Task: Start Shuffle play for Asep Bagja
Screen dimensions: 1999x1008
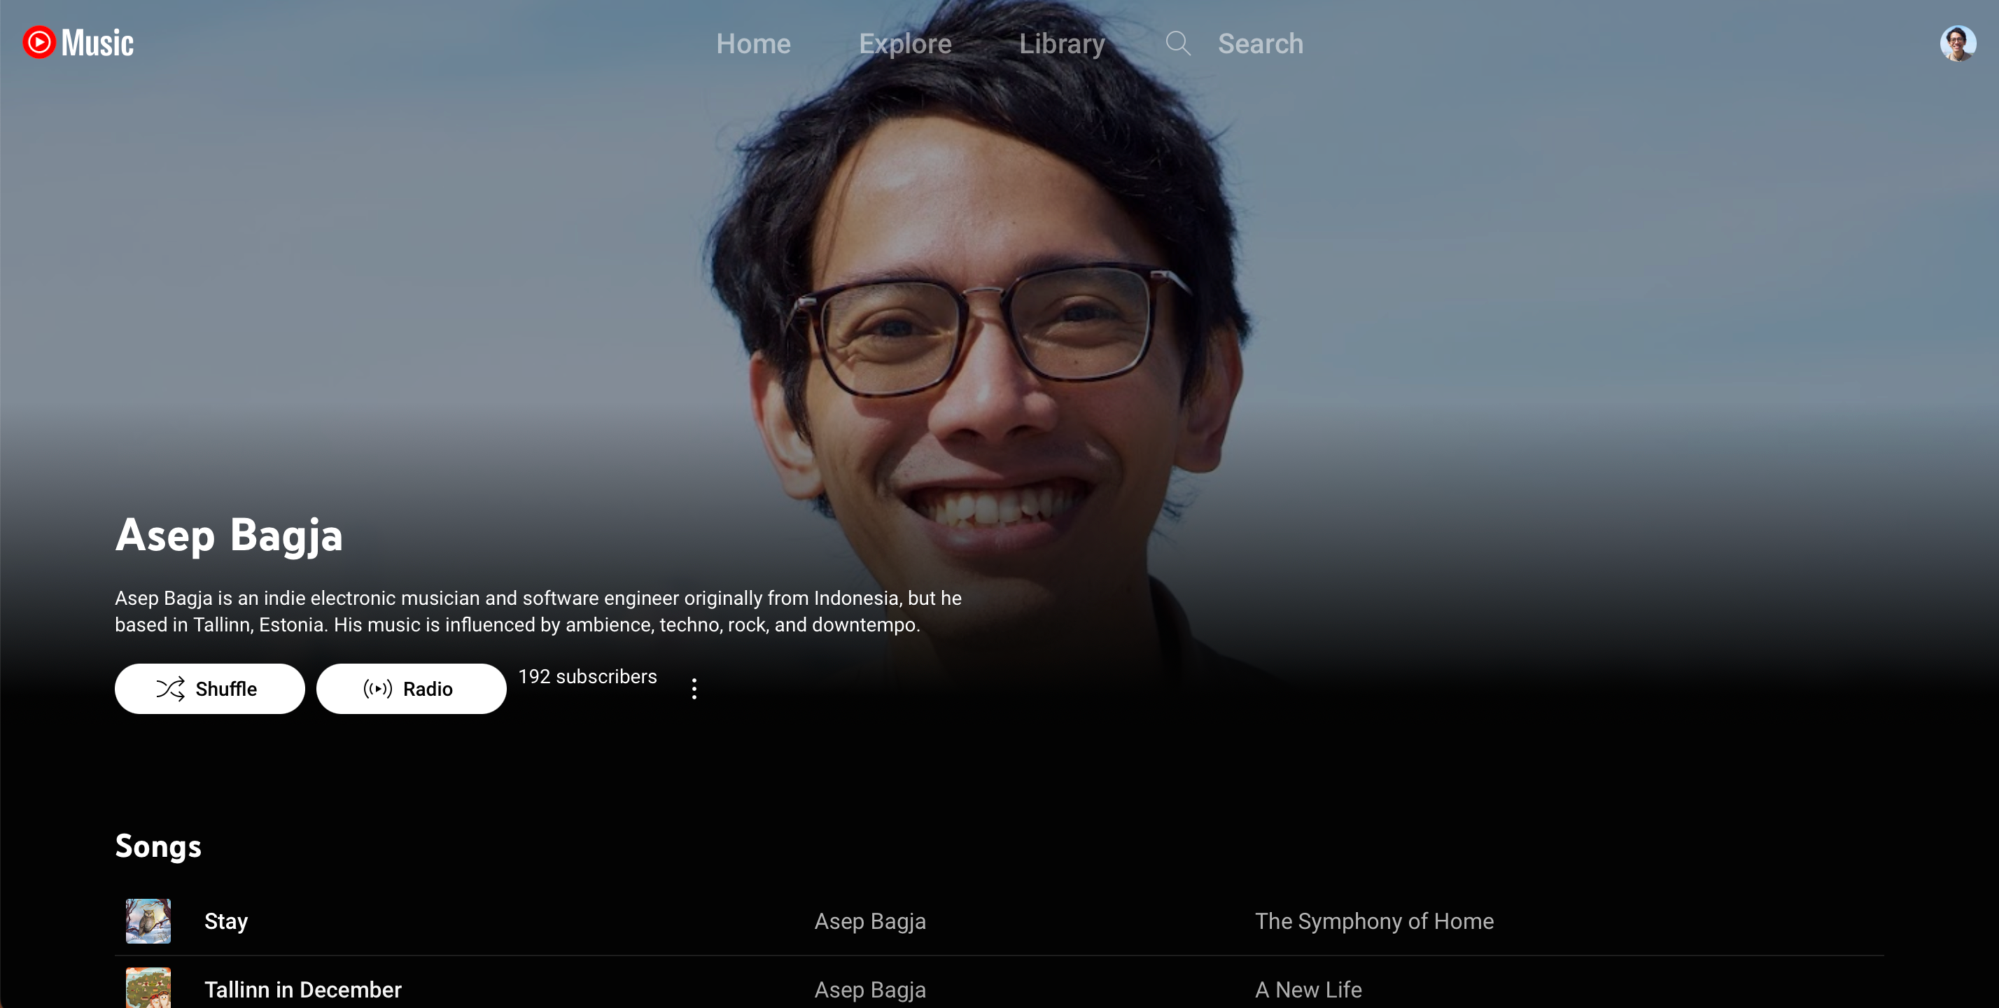Action: 209,689
